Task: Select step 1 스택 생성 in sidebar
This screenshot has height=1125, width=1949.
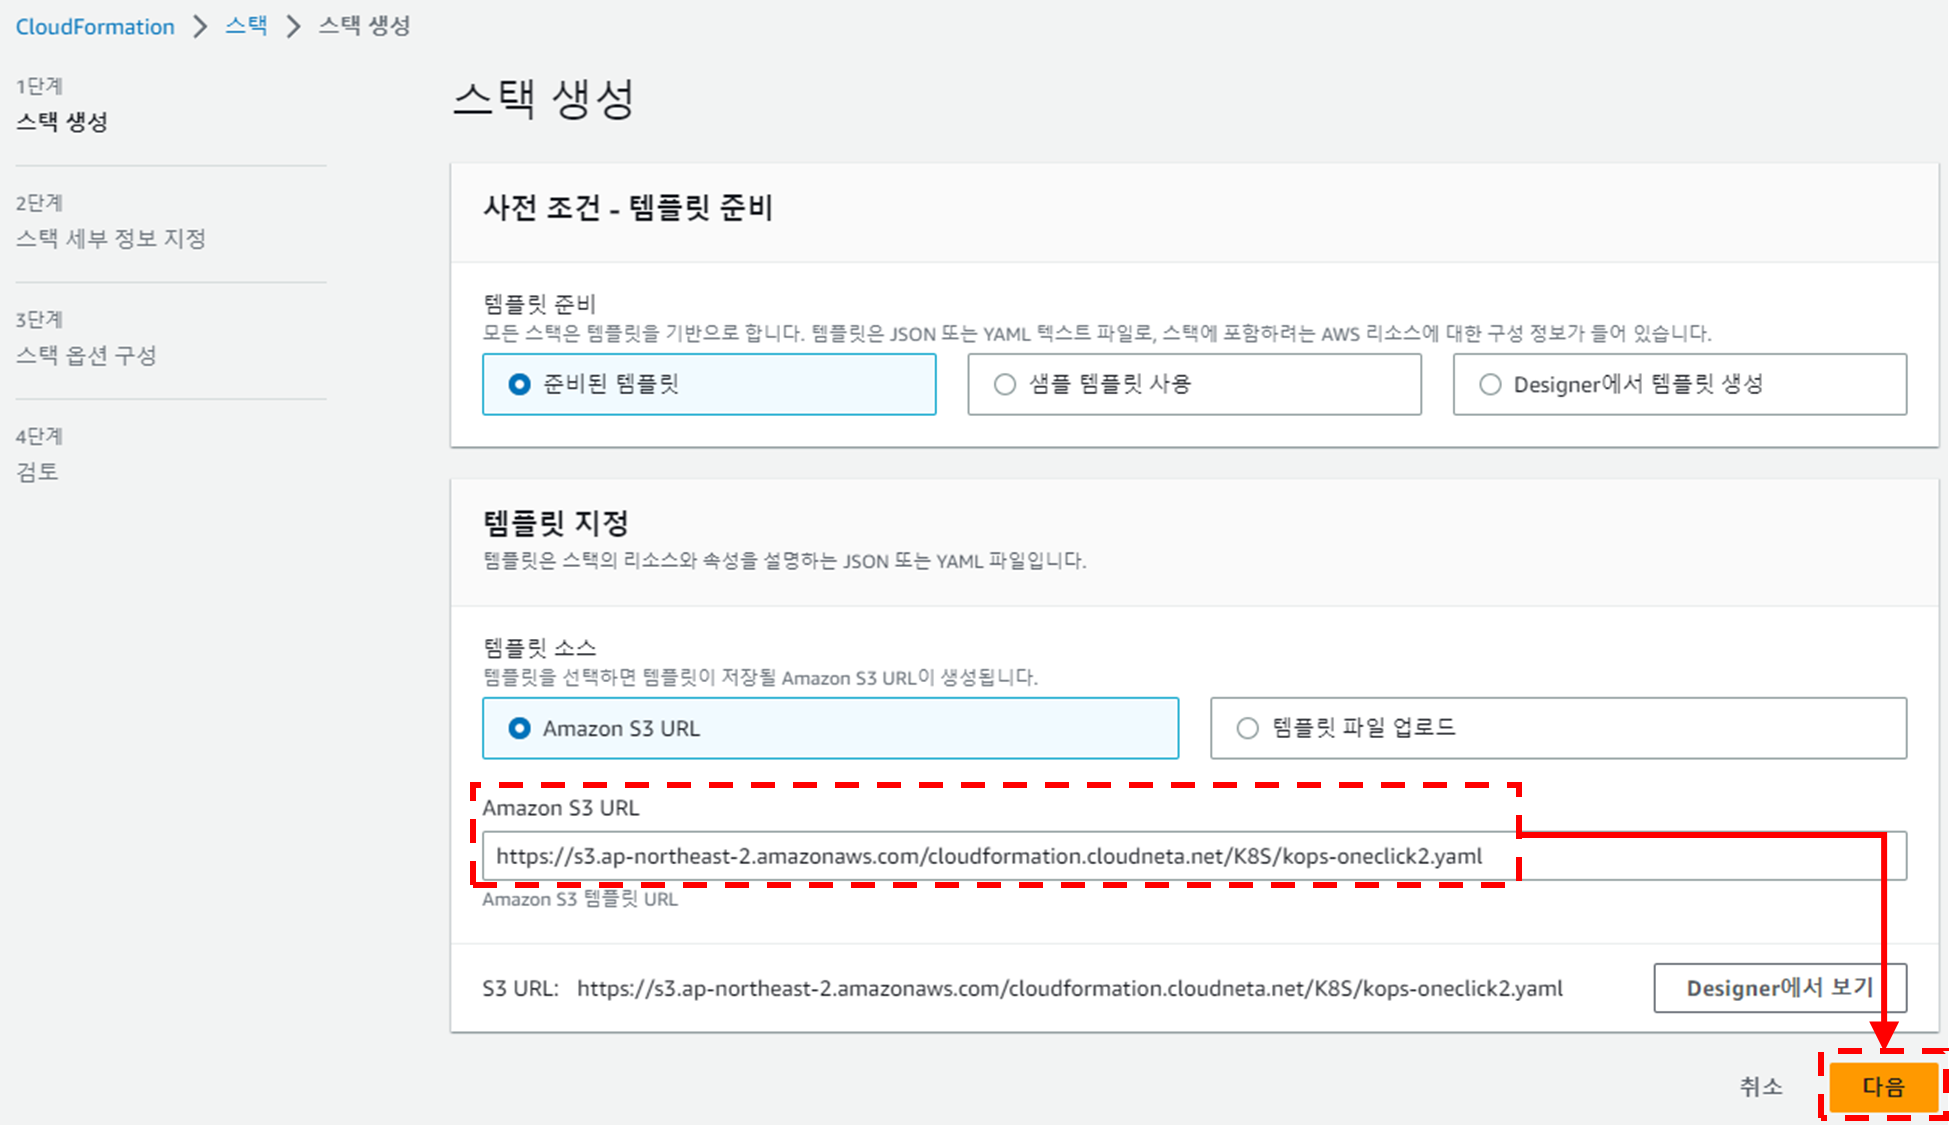Action: 62,122
